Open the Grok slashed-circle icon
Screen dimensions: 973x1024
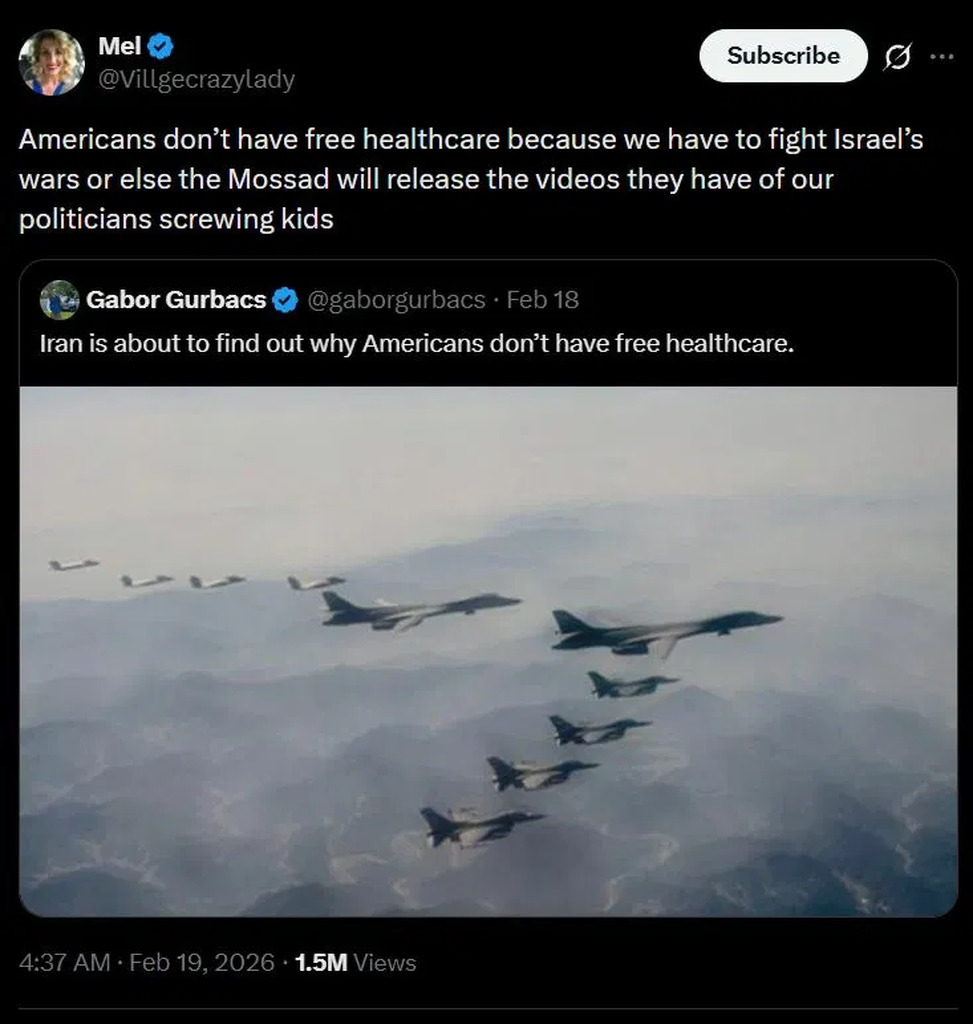pyautogui.click(x=897, y=57)
